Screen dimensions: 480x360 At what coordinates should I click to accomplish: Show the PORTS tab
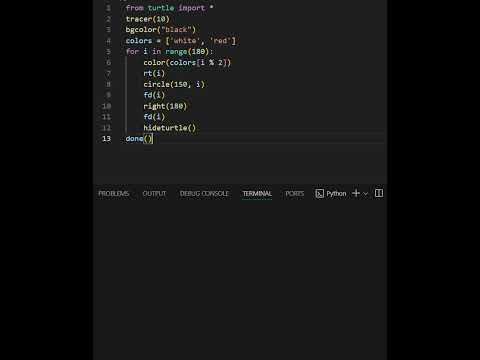[x=295, y=193]
